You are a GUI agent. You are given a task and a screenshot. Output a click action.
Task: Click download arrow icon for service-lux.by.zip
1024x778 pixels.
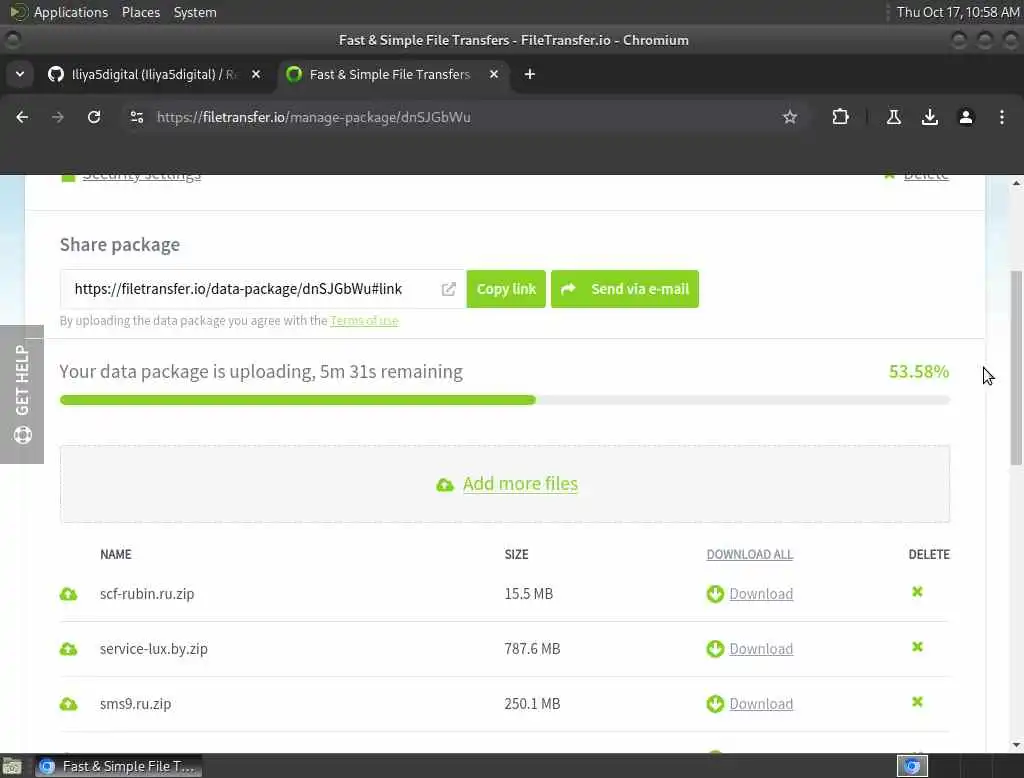[x=715, y=649]
